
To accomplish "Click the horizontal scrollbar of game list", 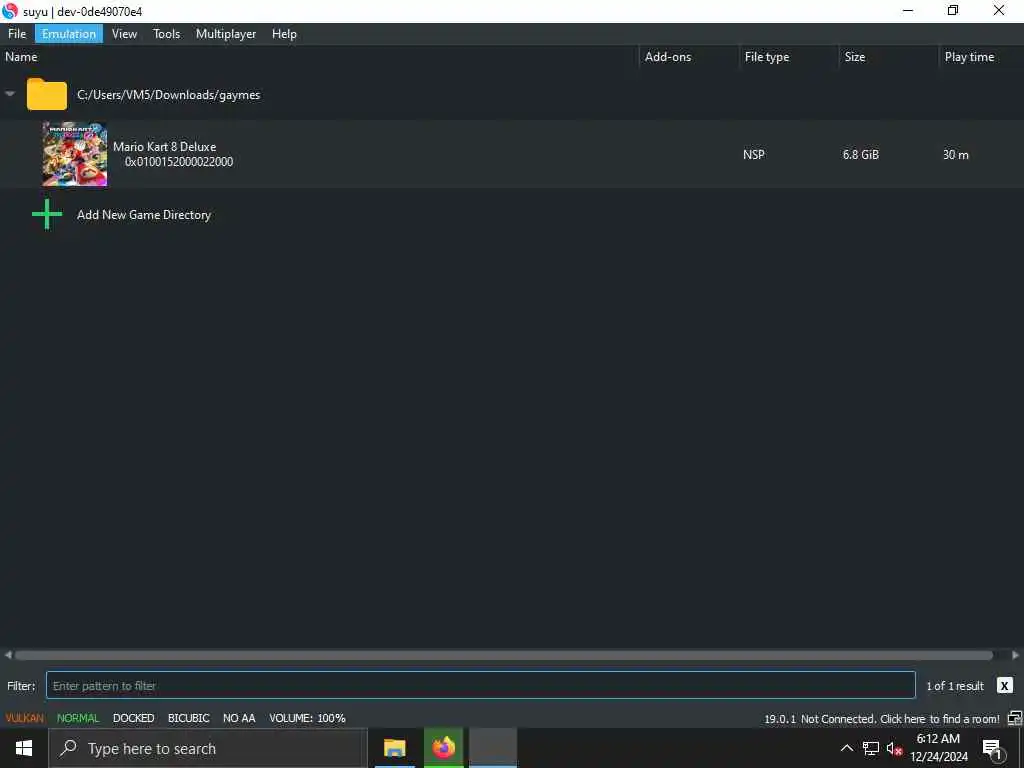I will click(504, 655).
